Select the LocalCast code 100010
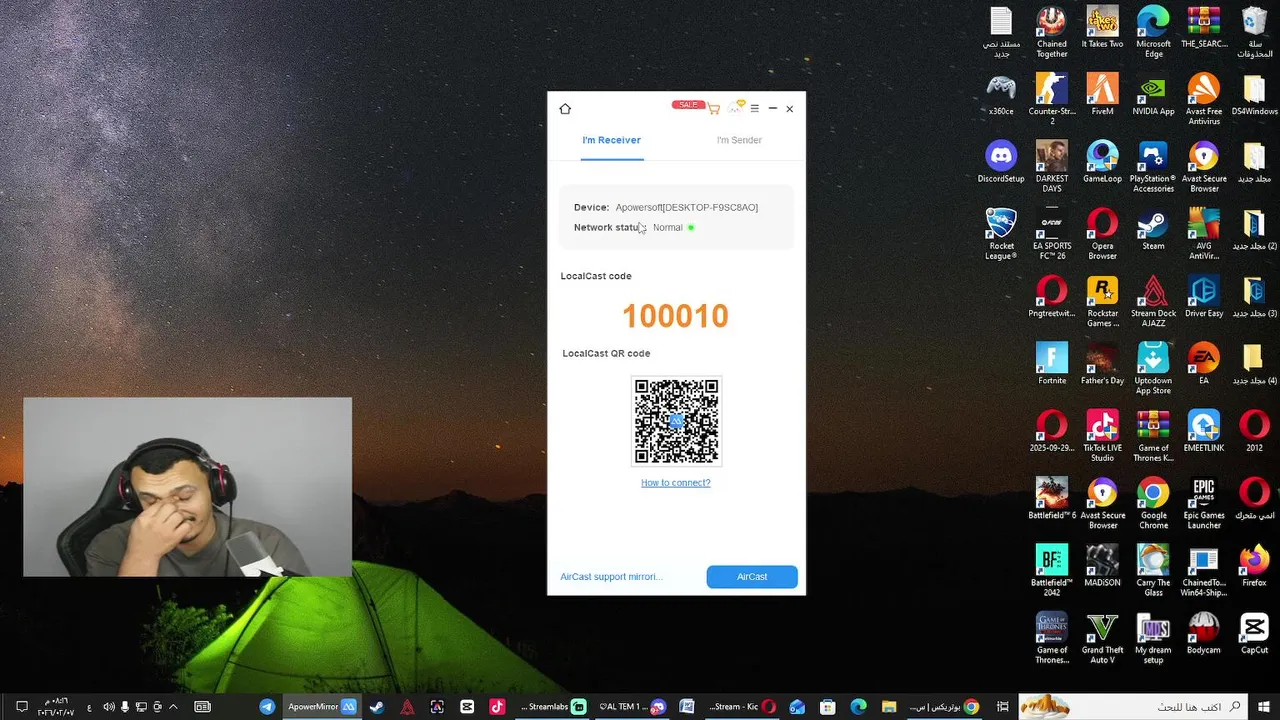Screen dimensions: 1280x720 point(675,316)
